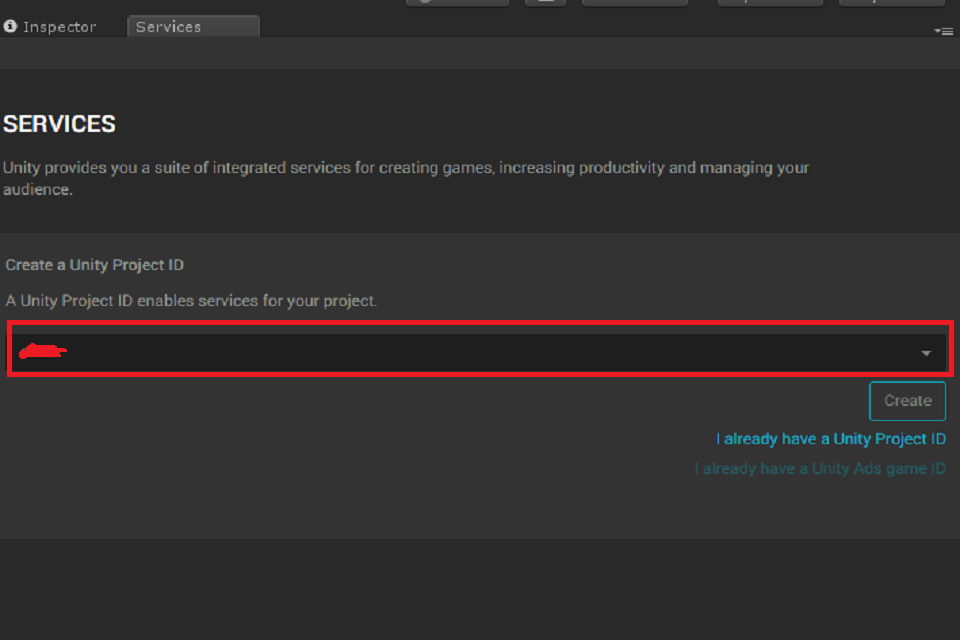Open the Account dropdown in the toolbar
The height and width of the screenshot is (640, 960).
point(635,2)
